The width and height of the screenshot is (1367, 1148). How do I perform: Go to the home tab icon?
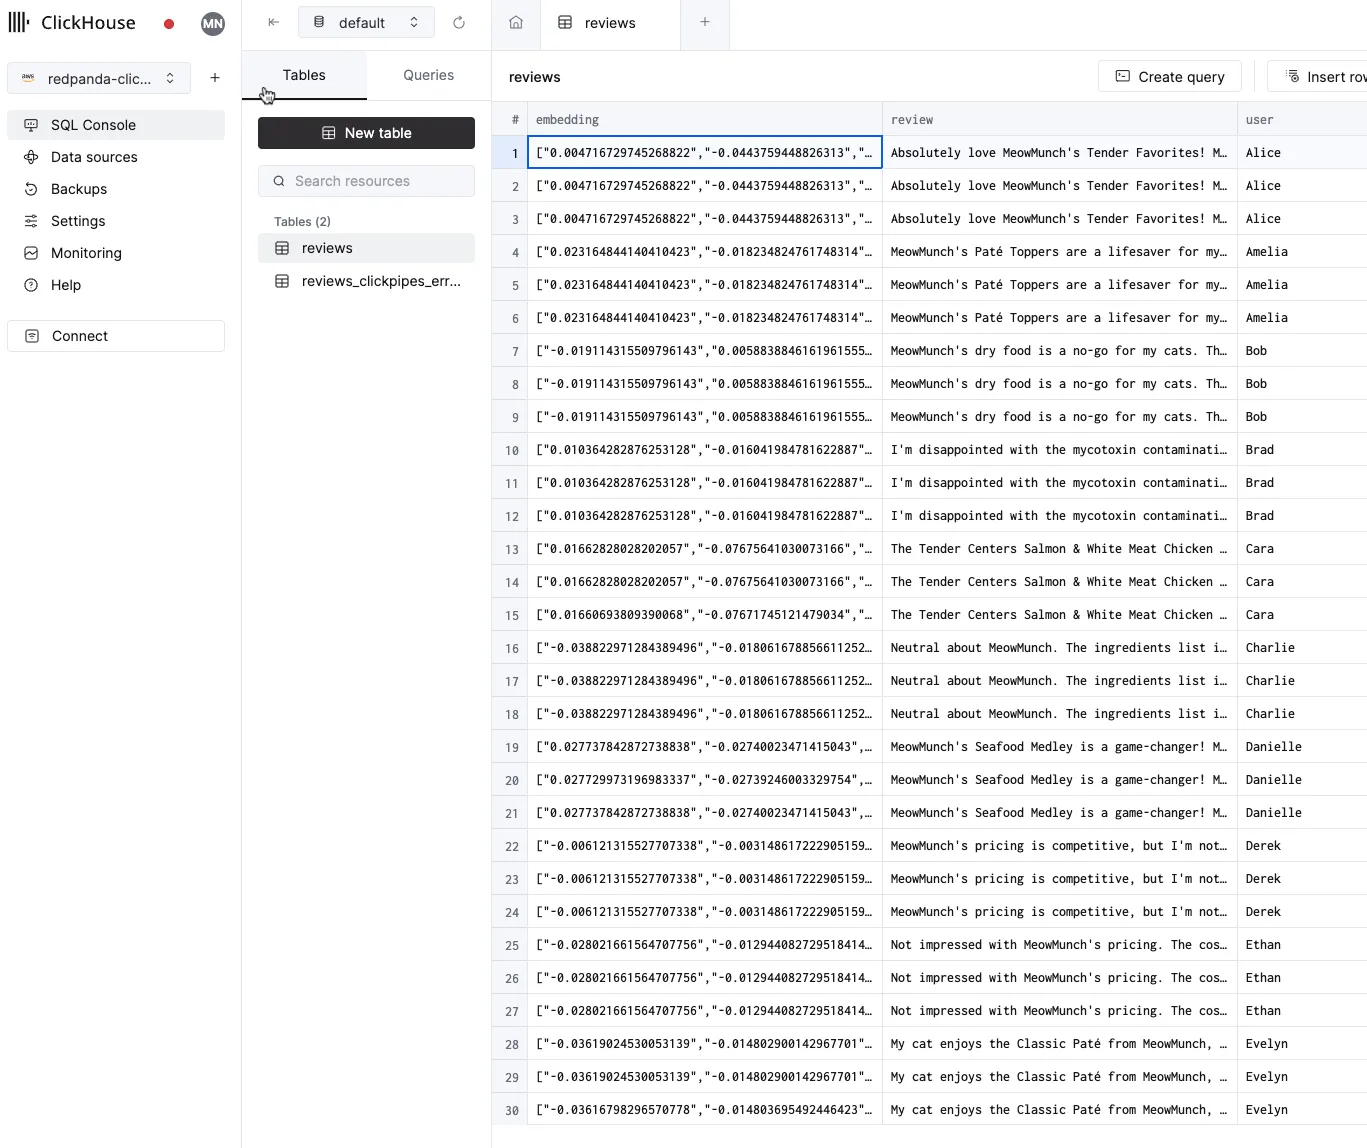coord(516,22)
